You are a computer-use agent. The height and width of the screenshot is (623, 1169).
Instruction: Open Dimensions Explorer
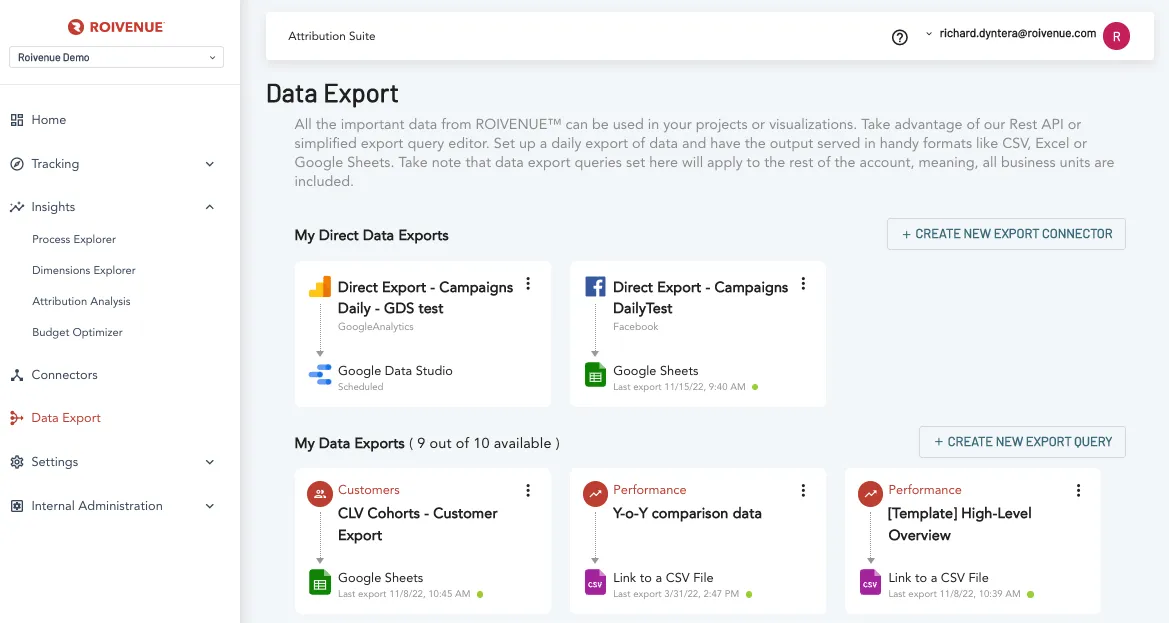click(x=84, y=271)
